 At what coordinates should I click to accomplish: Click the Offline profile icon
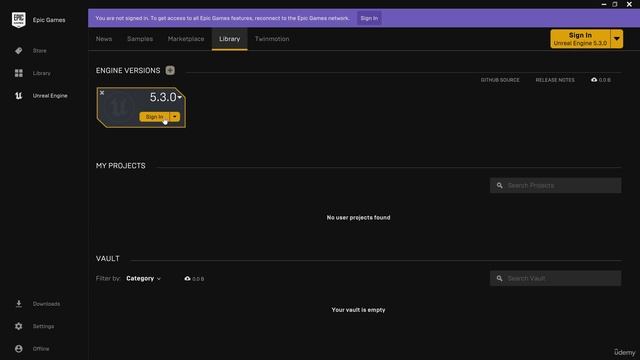[x=19, y=349]
